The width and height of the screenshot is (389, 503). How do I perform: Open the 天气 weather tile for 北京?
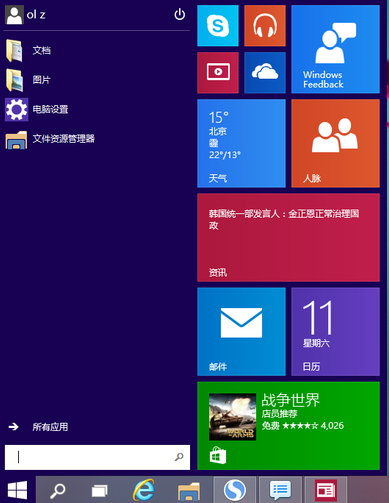click(x=241, y=143)
